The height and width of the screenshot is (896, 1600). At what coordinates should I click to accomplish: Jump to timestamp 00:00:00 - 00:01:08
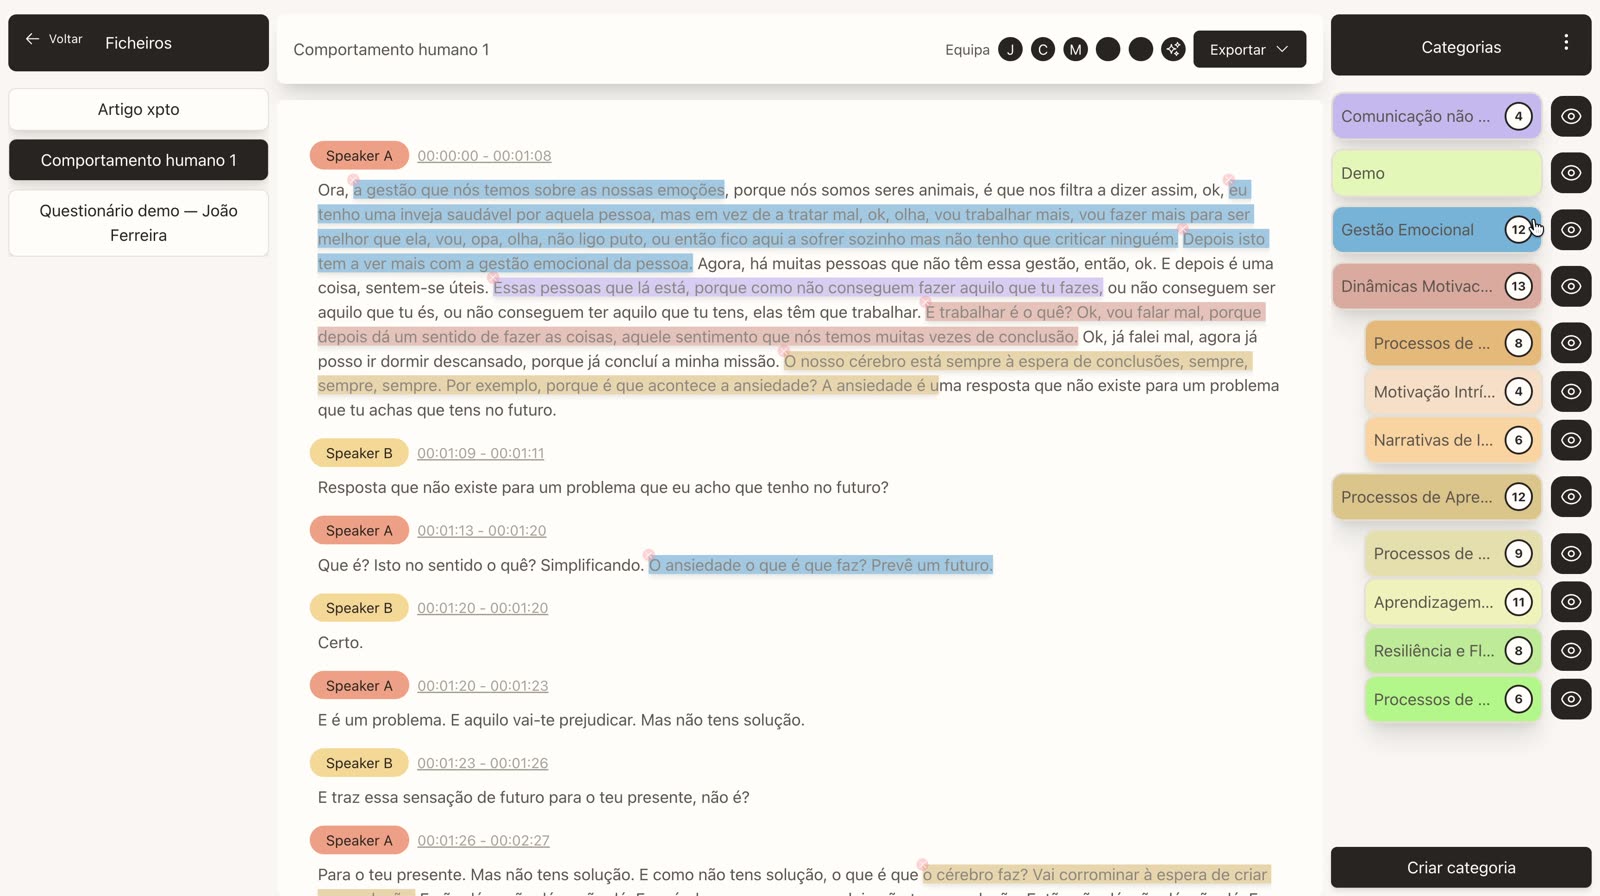coord(484,156)
